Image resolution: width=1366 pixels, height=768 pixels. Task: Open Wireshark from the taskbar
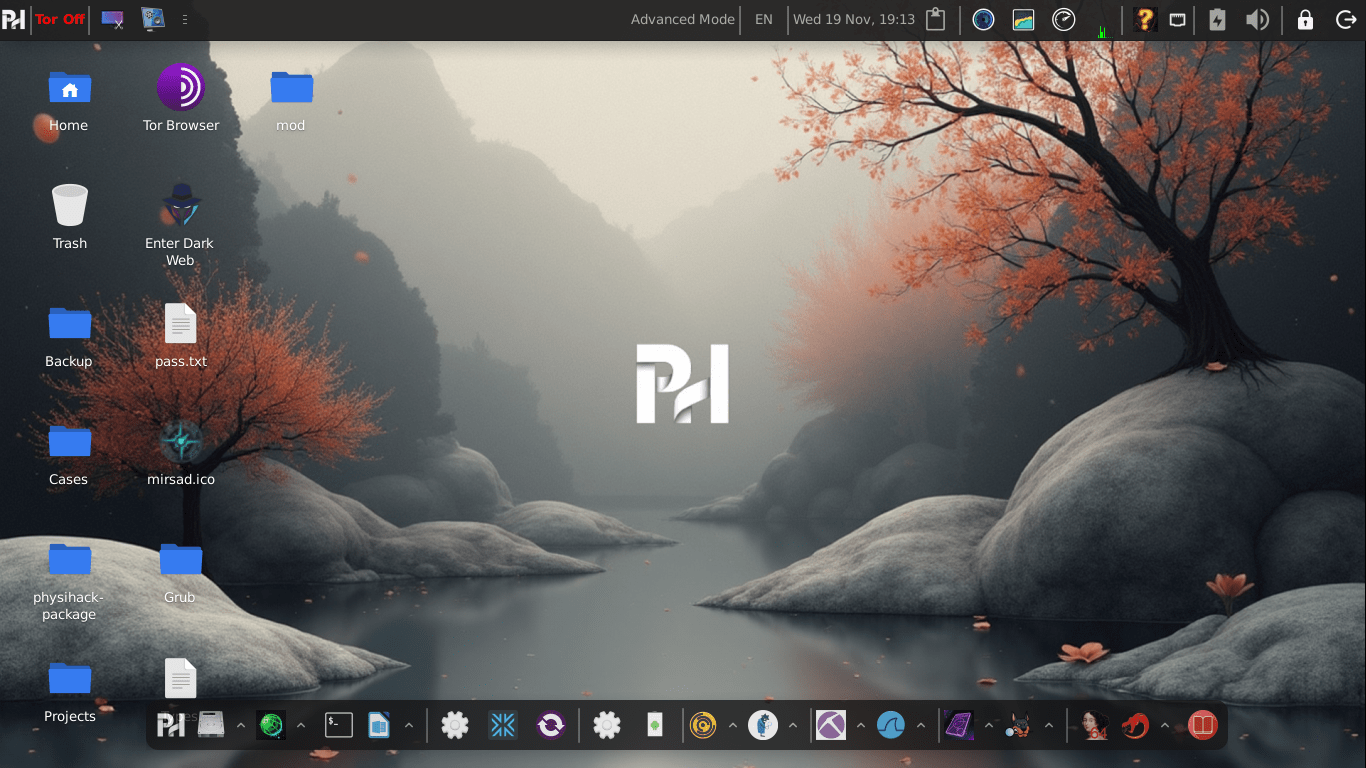coord(890,724)
